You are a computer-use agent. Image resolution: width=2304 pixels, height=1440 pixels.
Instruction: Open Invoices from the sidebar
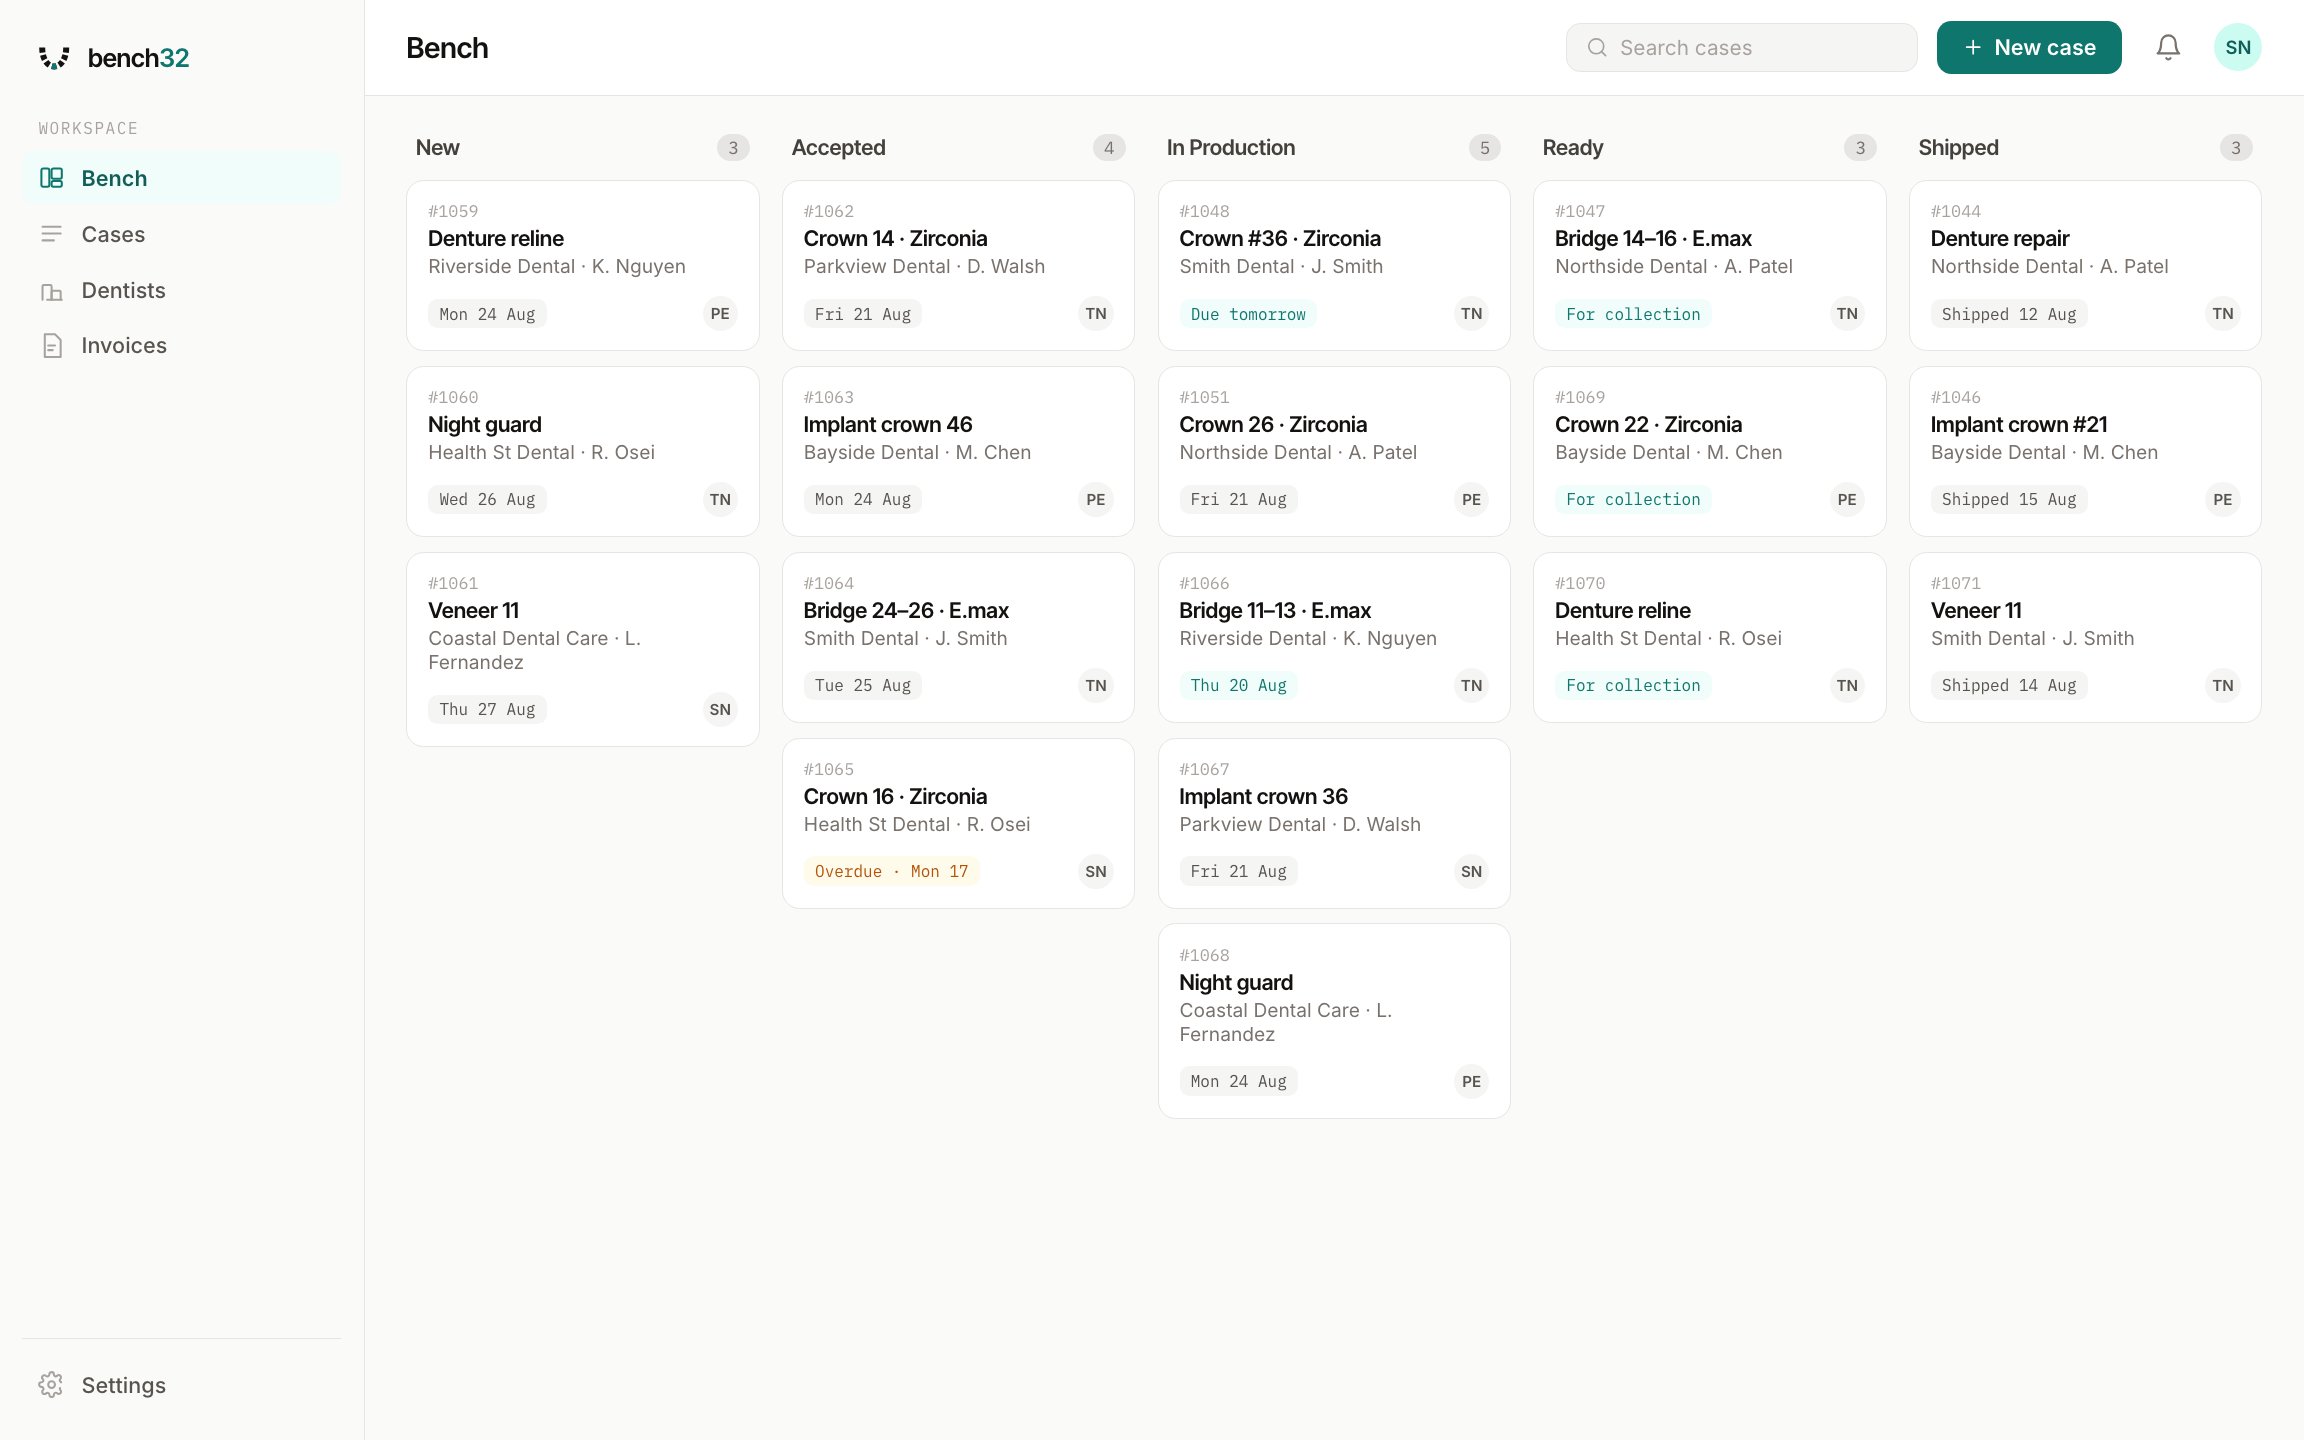(181, 346)
